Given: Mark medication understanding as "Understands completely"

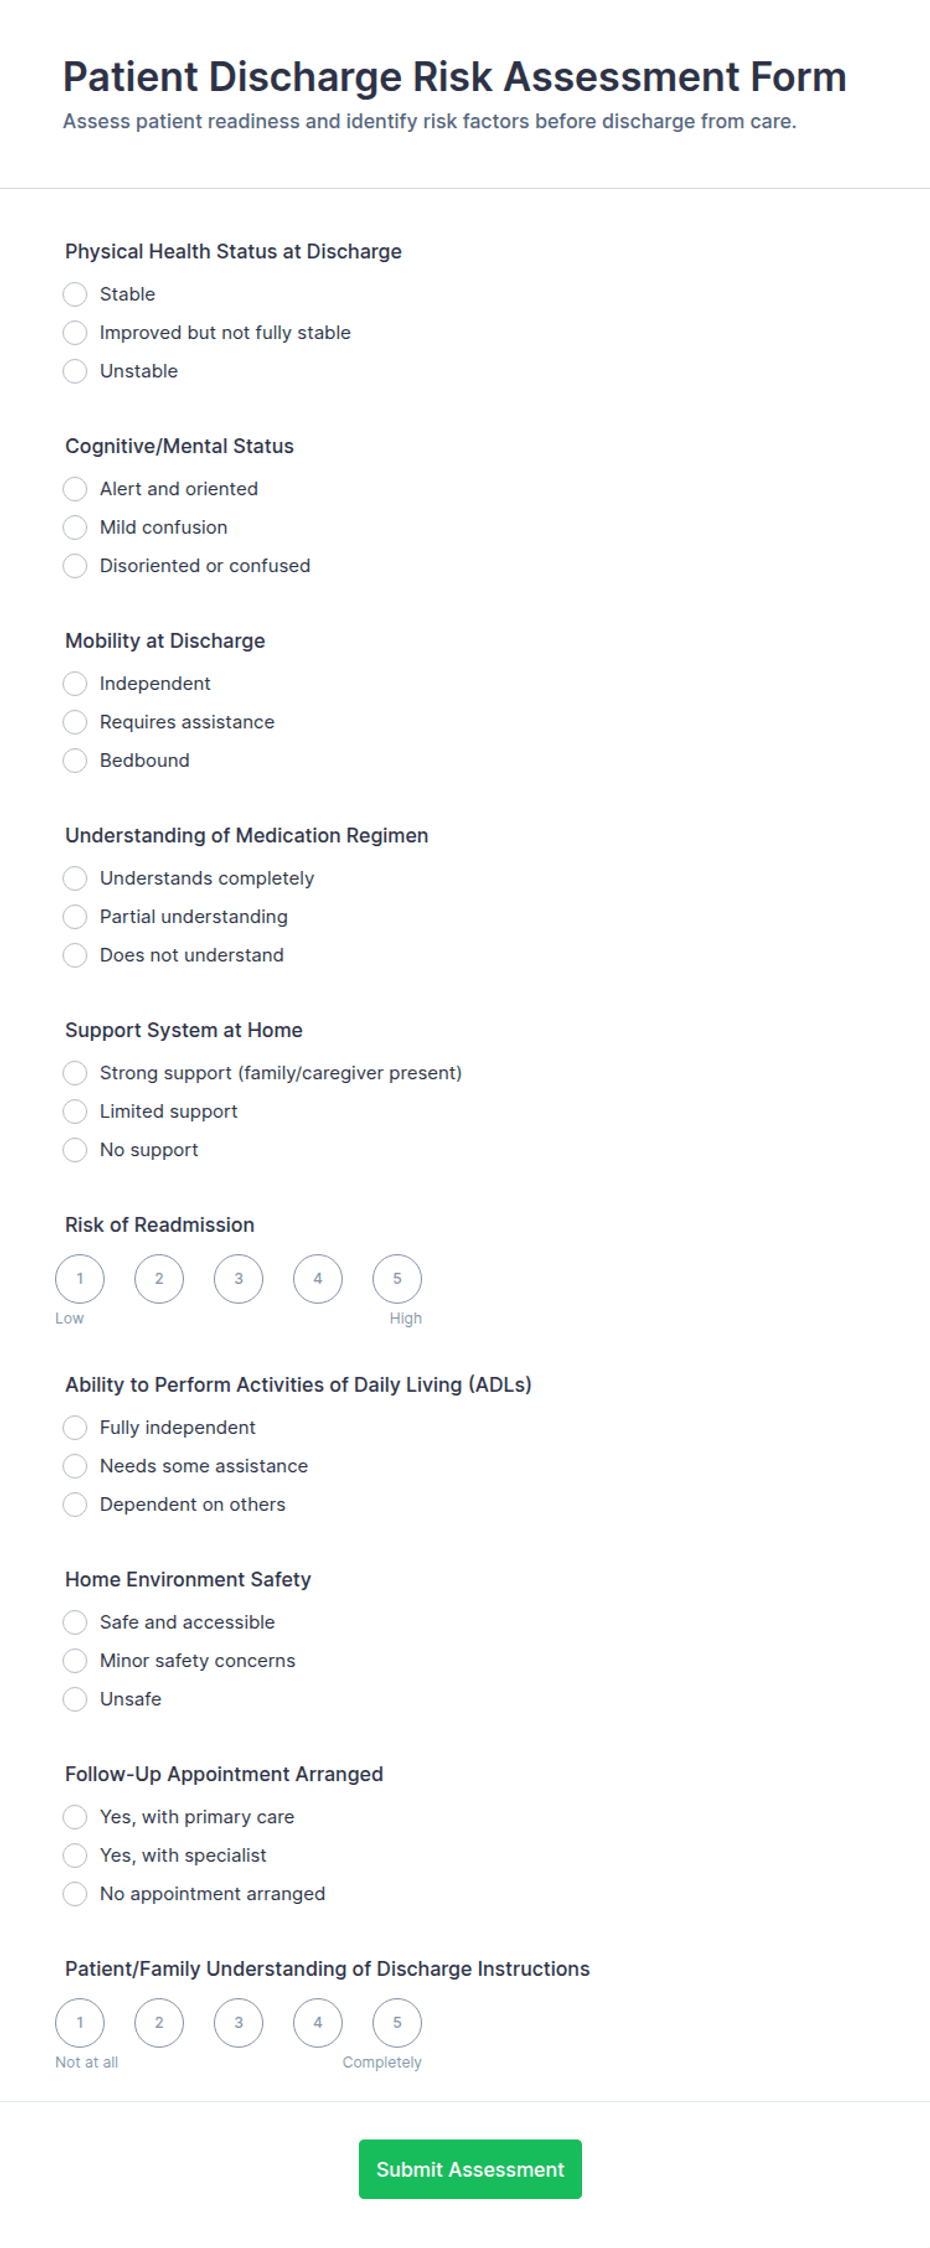Looking at the screenshot, I should tap(75, 878).
